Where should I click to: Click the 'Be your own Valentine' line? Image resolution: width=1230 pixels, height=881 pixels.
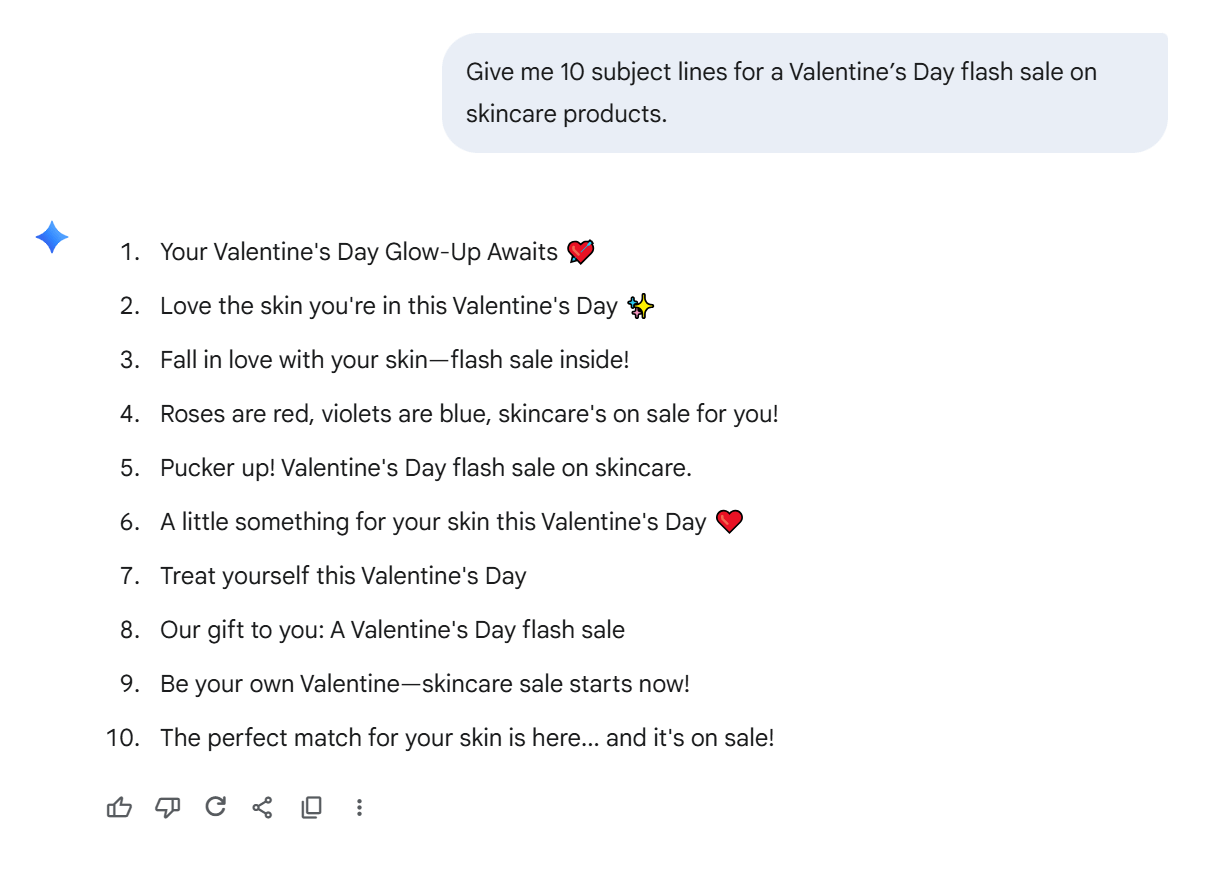pyautogui.click(x=405, y=683)
